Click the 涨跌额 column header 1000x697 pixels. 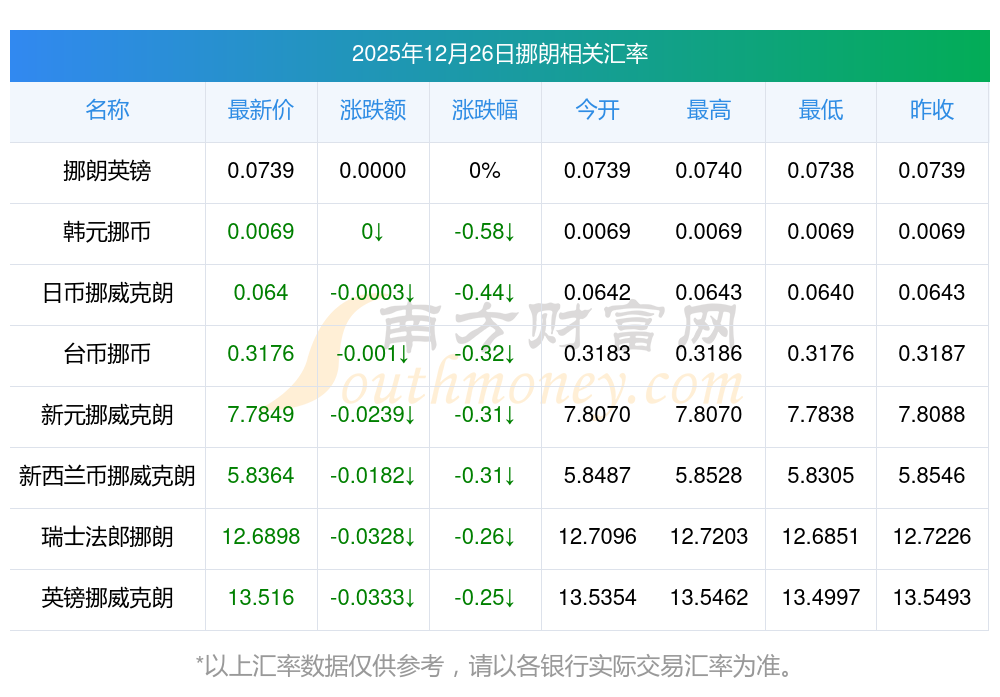pos(373,110)
